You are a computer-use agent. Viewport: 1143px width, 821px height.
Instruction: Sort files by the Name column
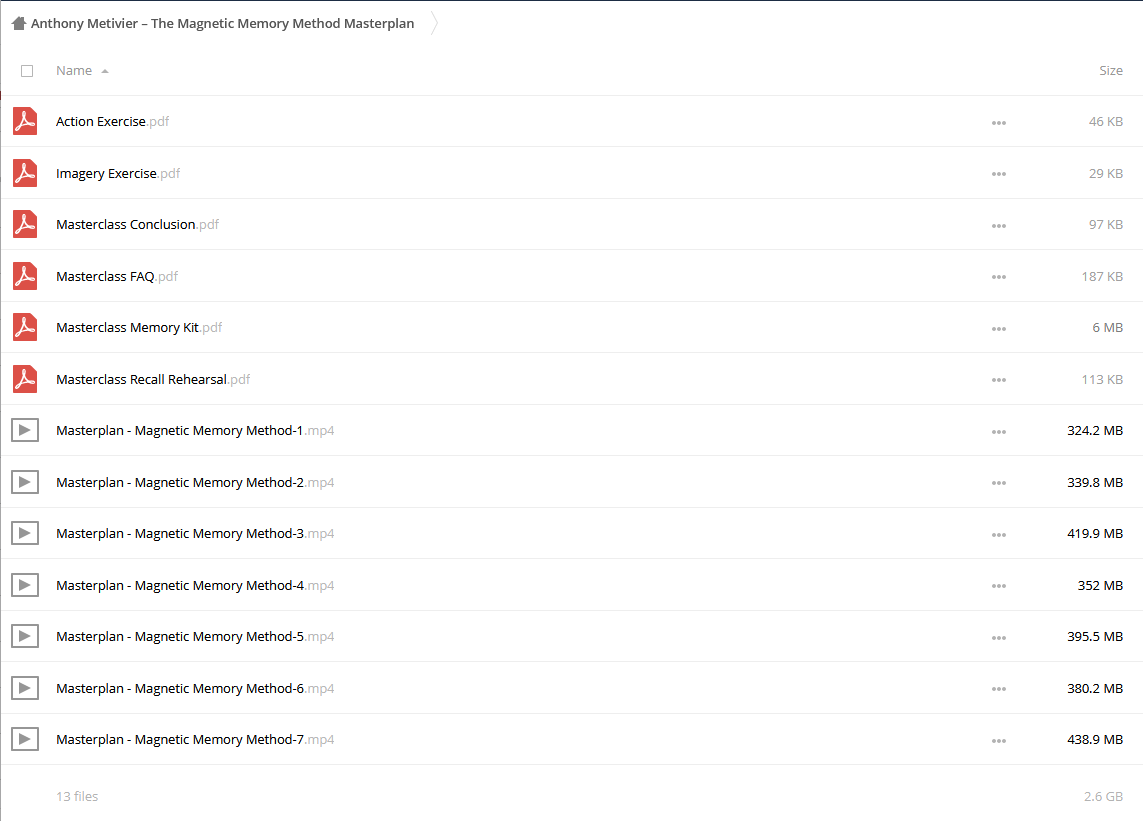(x=74, y=71)
